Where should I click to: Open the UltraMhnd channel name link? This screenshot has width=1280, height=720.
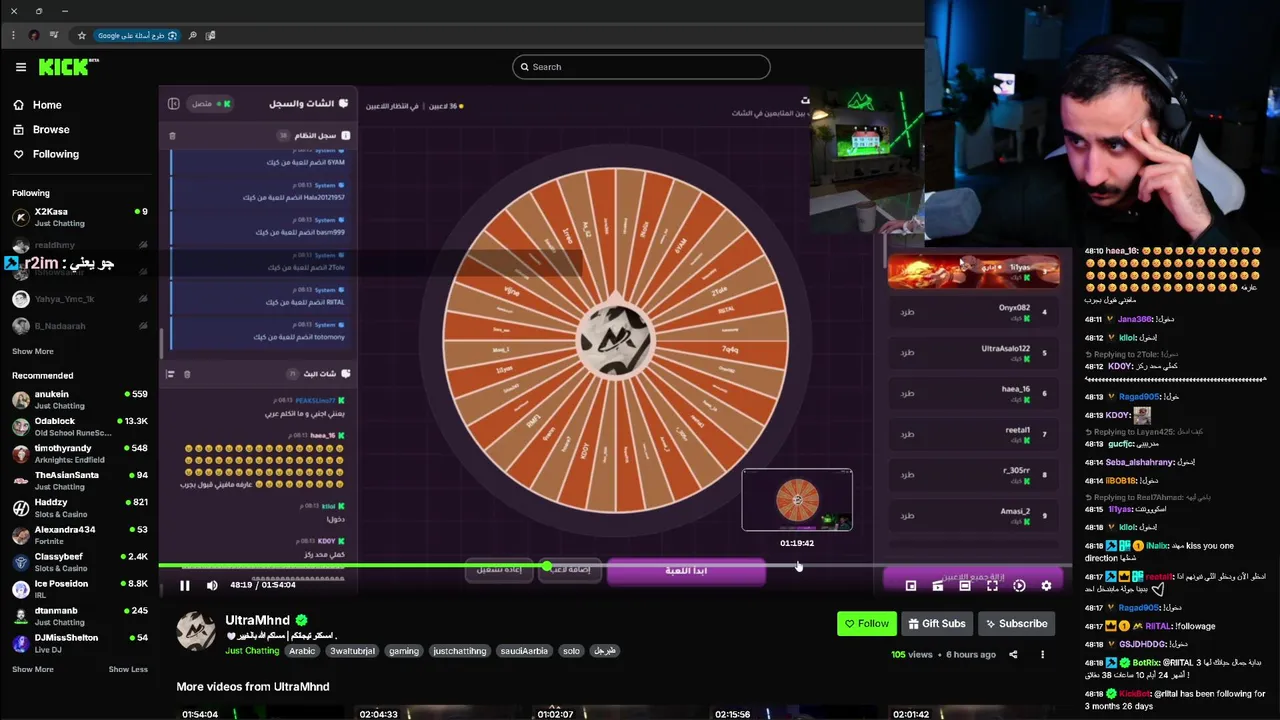click(257, 620)
